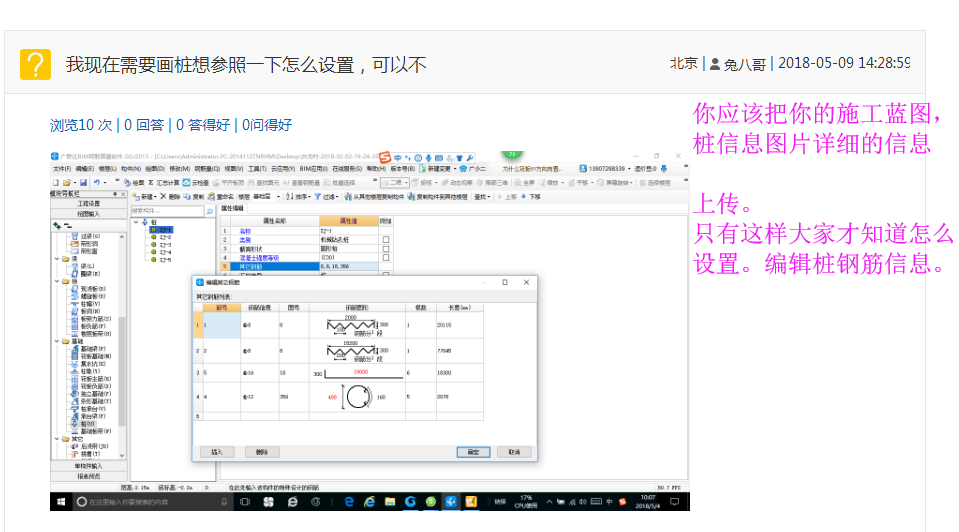Viewport: 959px width, 532px height.
Task: Open File Explorer from the taskbar
Action: 390,502
